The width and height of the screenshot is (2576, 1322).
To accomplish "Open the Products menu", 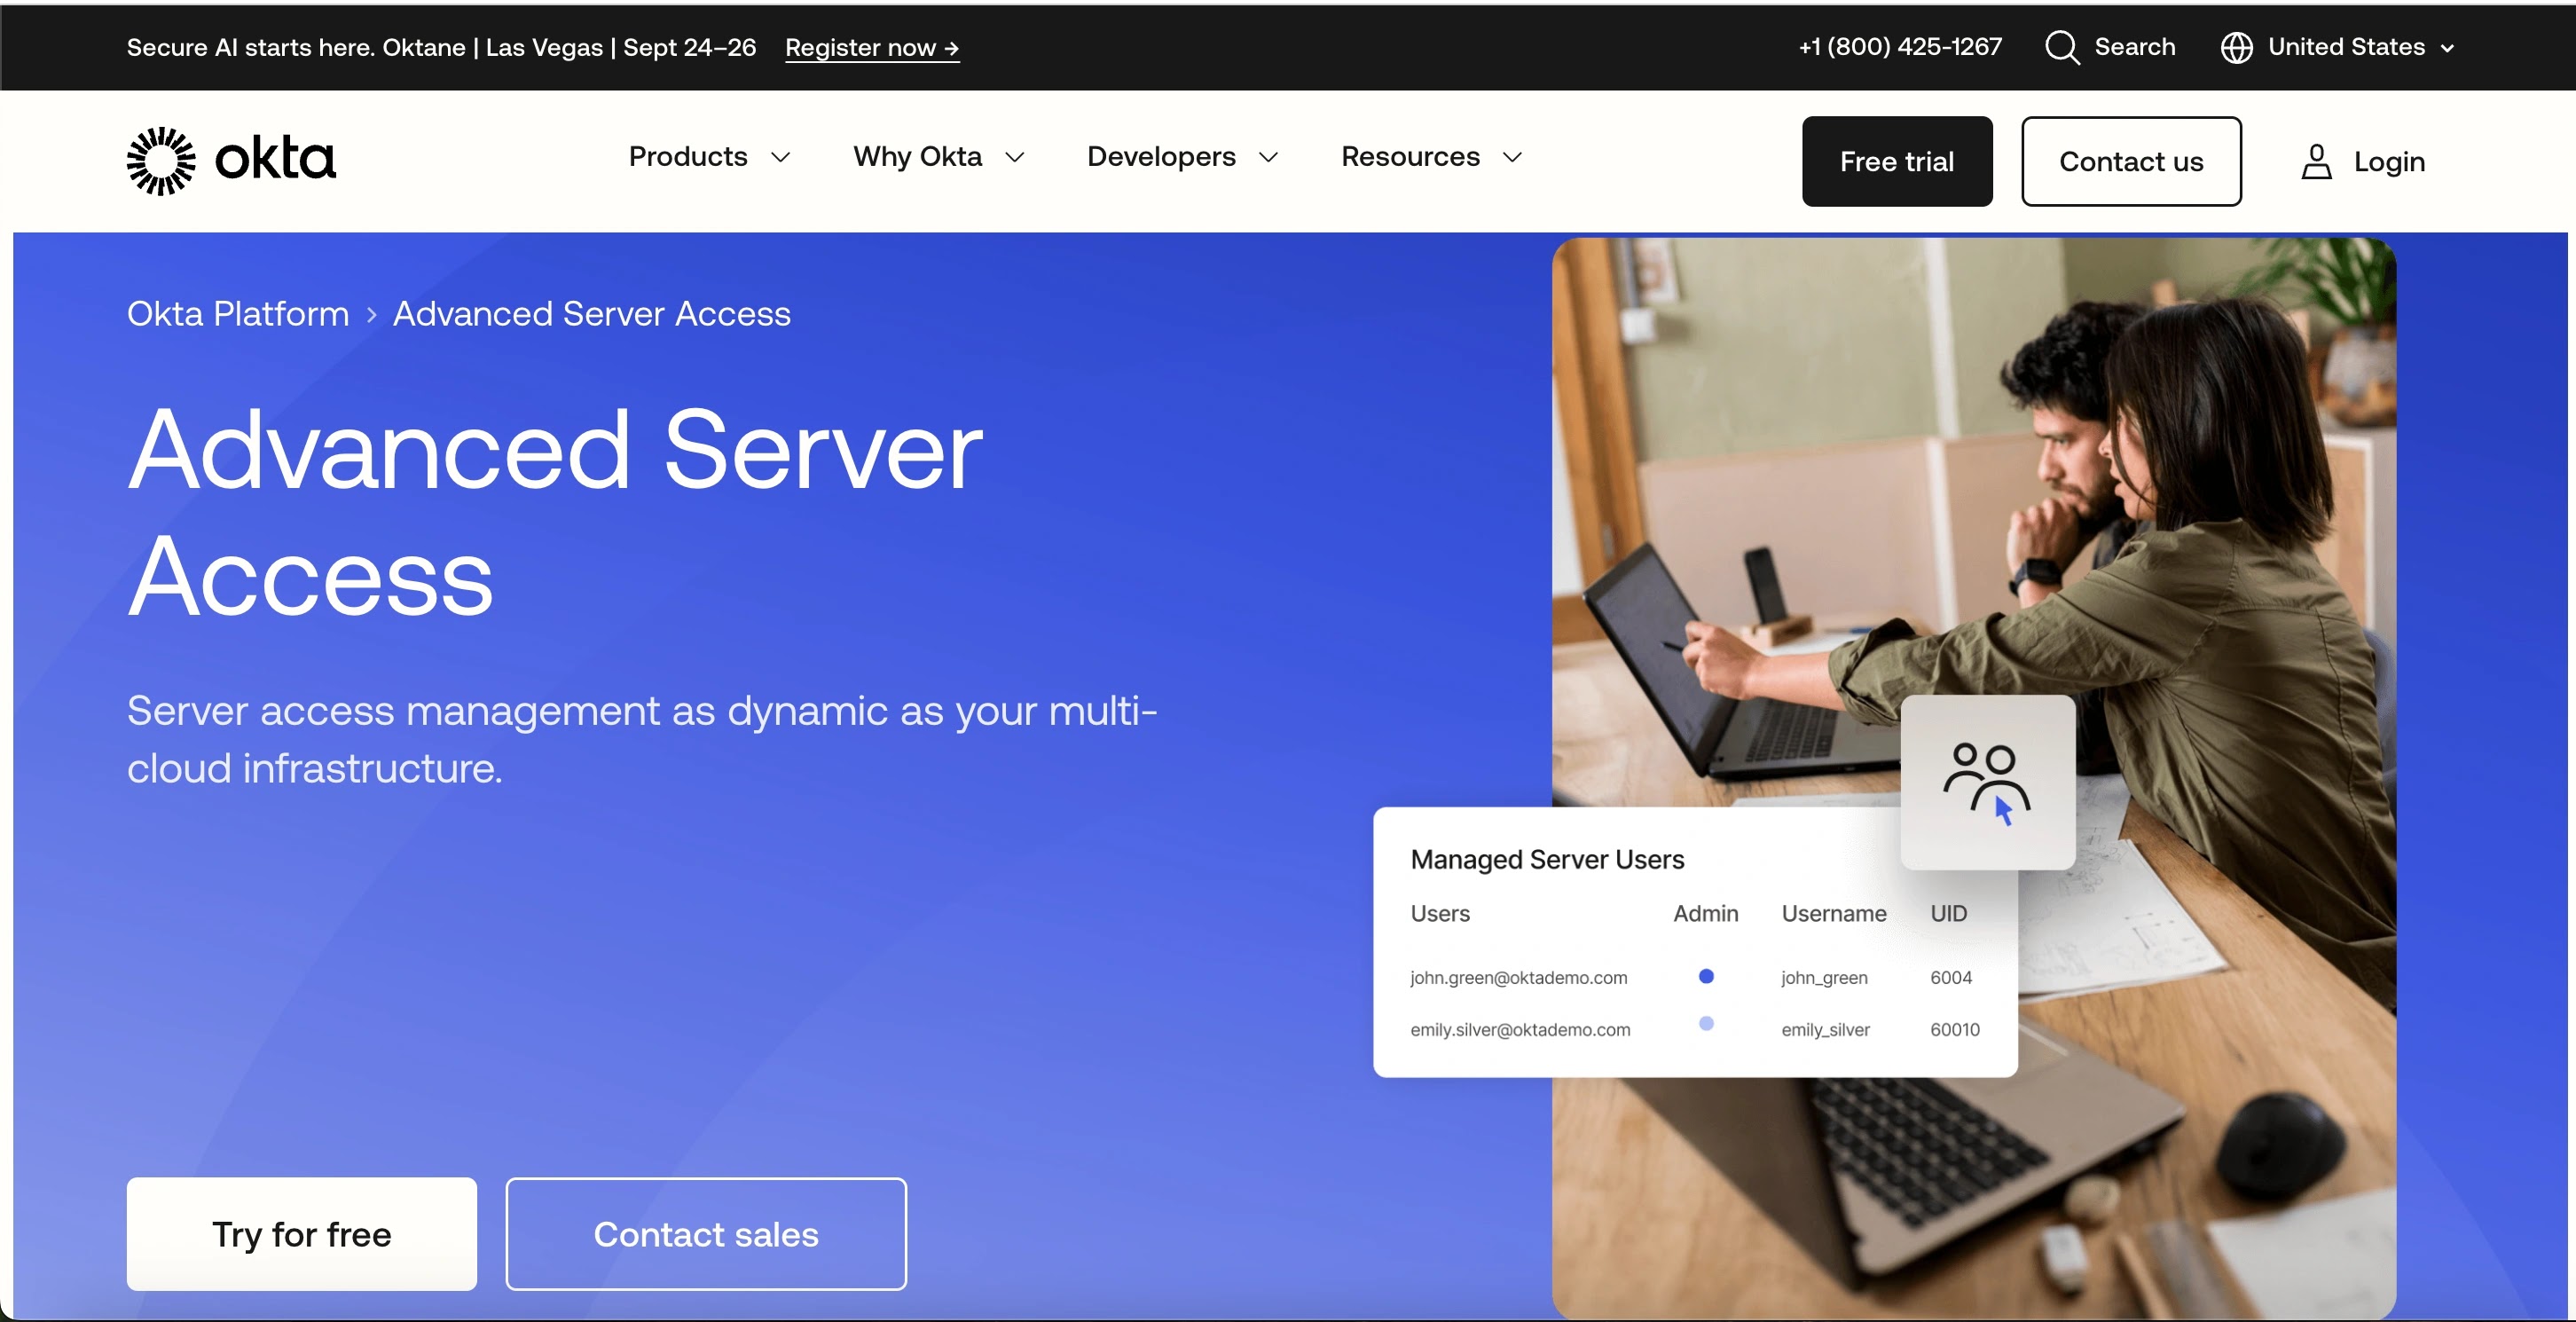I will point(688,156).
